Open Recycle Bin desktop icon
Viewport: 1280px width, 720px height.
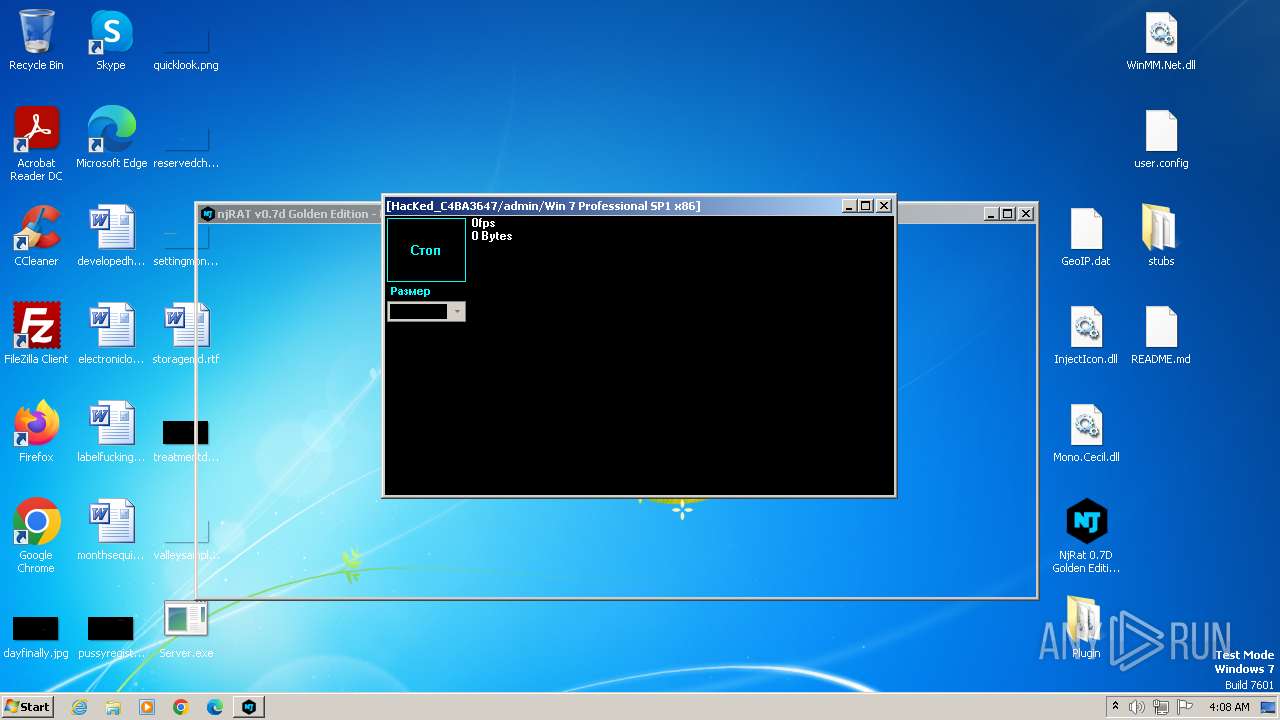36,41
